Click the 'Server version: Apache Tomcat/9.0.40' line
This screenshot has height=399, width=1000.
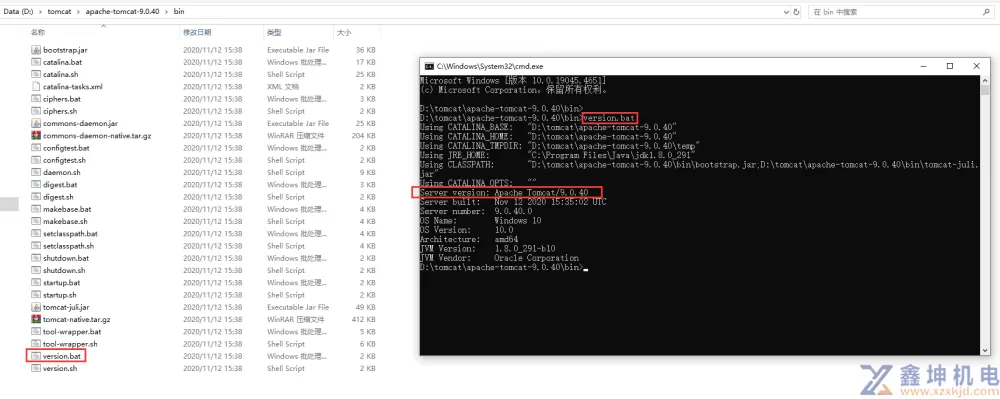504,192
